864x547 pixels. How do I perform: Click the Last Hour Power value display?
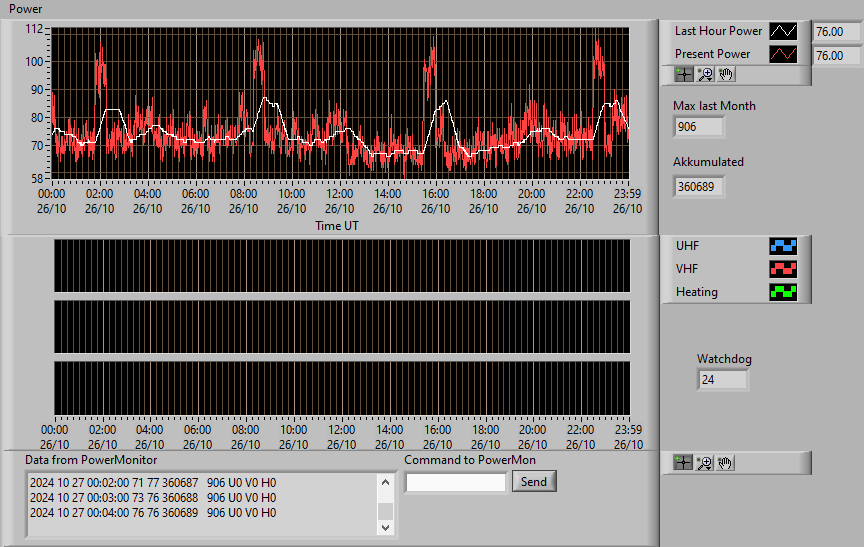[837, 31]
